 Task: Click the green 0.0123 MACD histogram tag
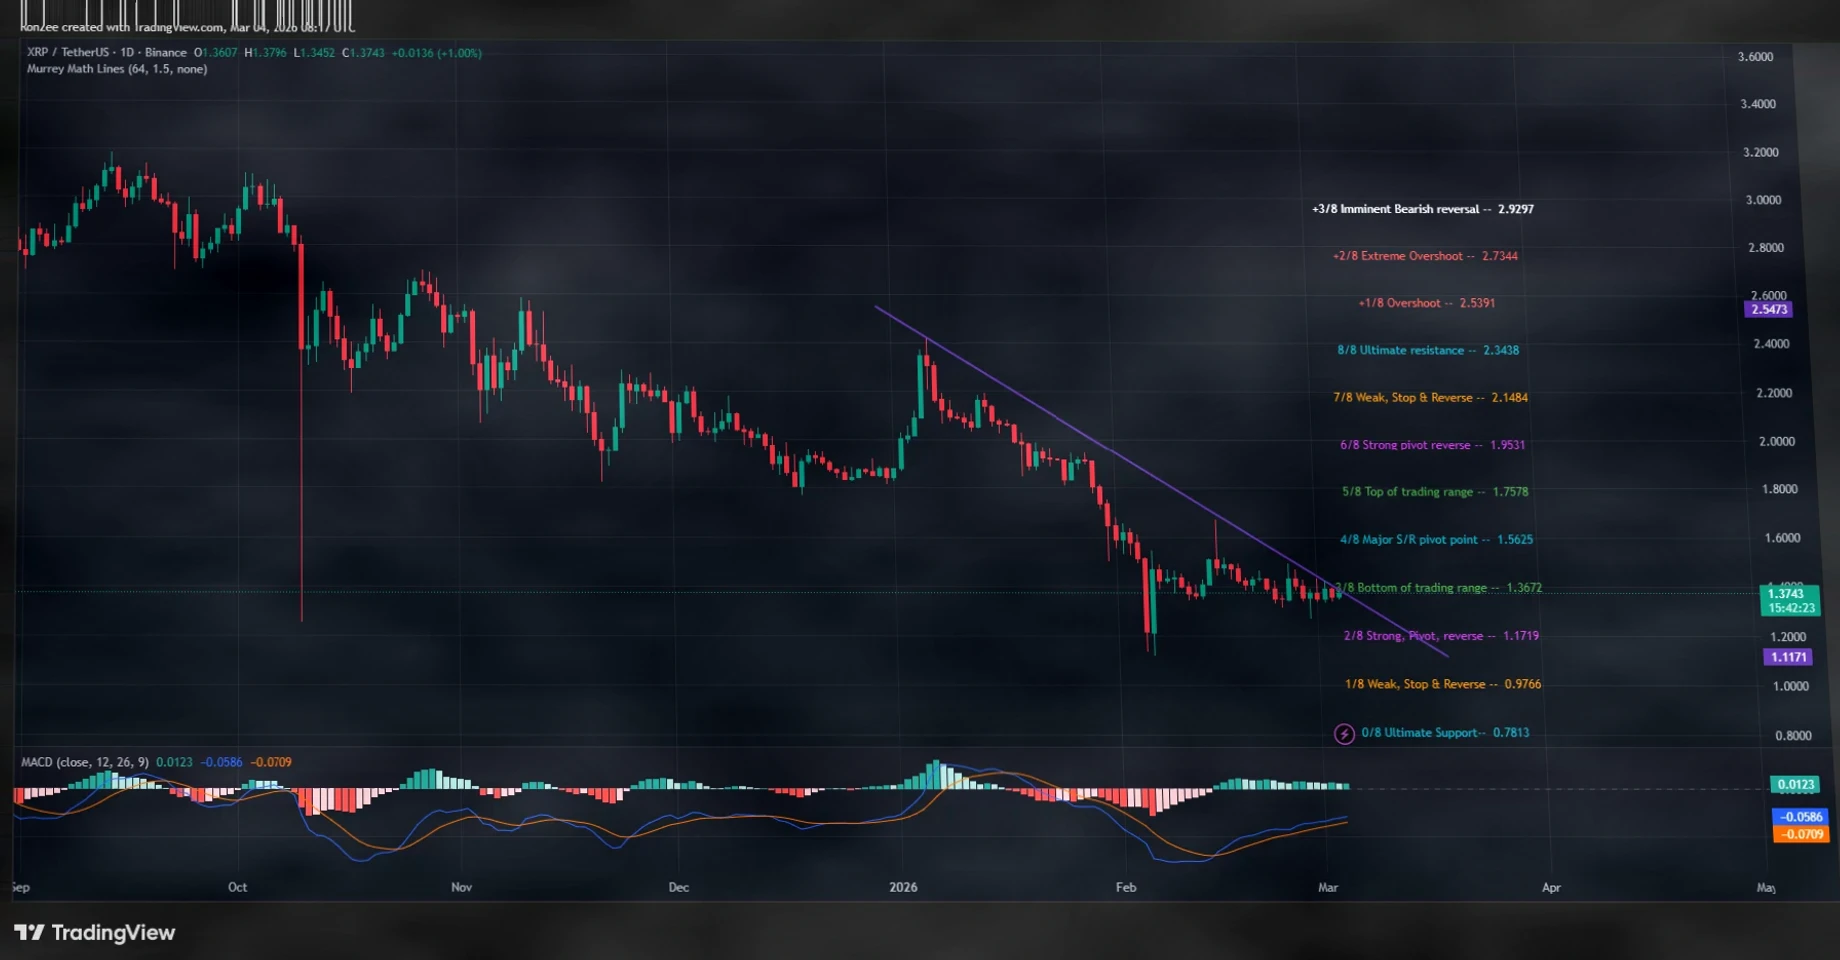(1794, 785)
